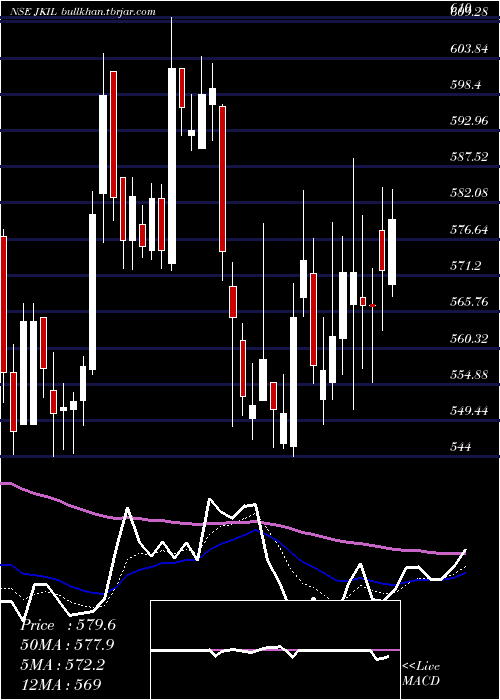Click the Price : 579.6 readout
Screen dimensions: 500x700
click(68, 625)
